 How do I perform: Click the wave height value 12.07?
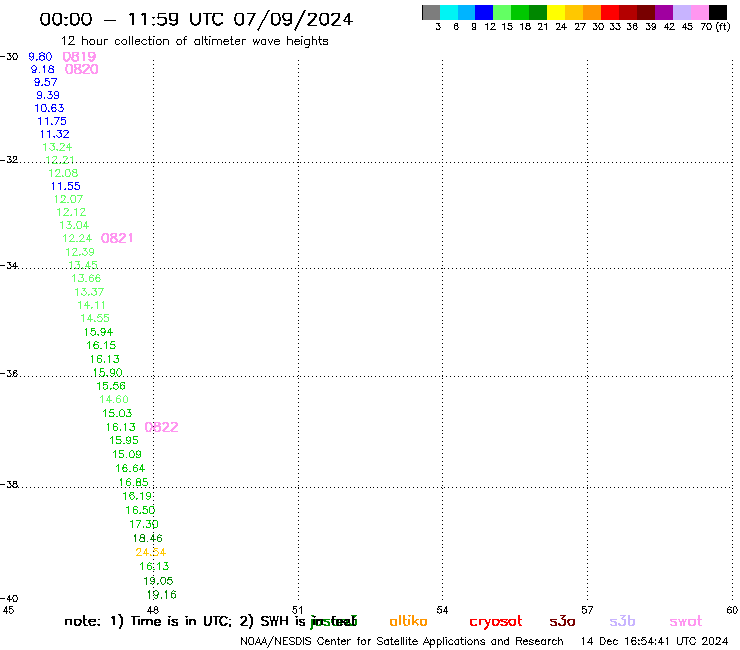[x=68, y=199]
